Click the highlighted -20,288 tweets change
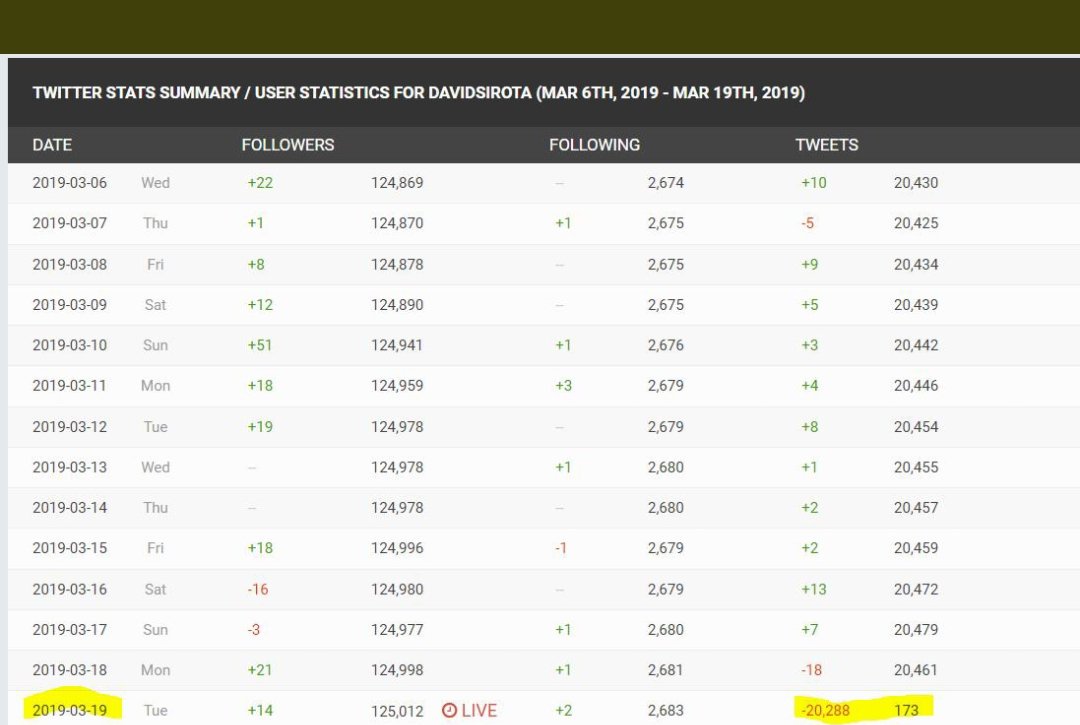1080x725 pixels. click(825, 710)
